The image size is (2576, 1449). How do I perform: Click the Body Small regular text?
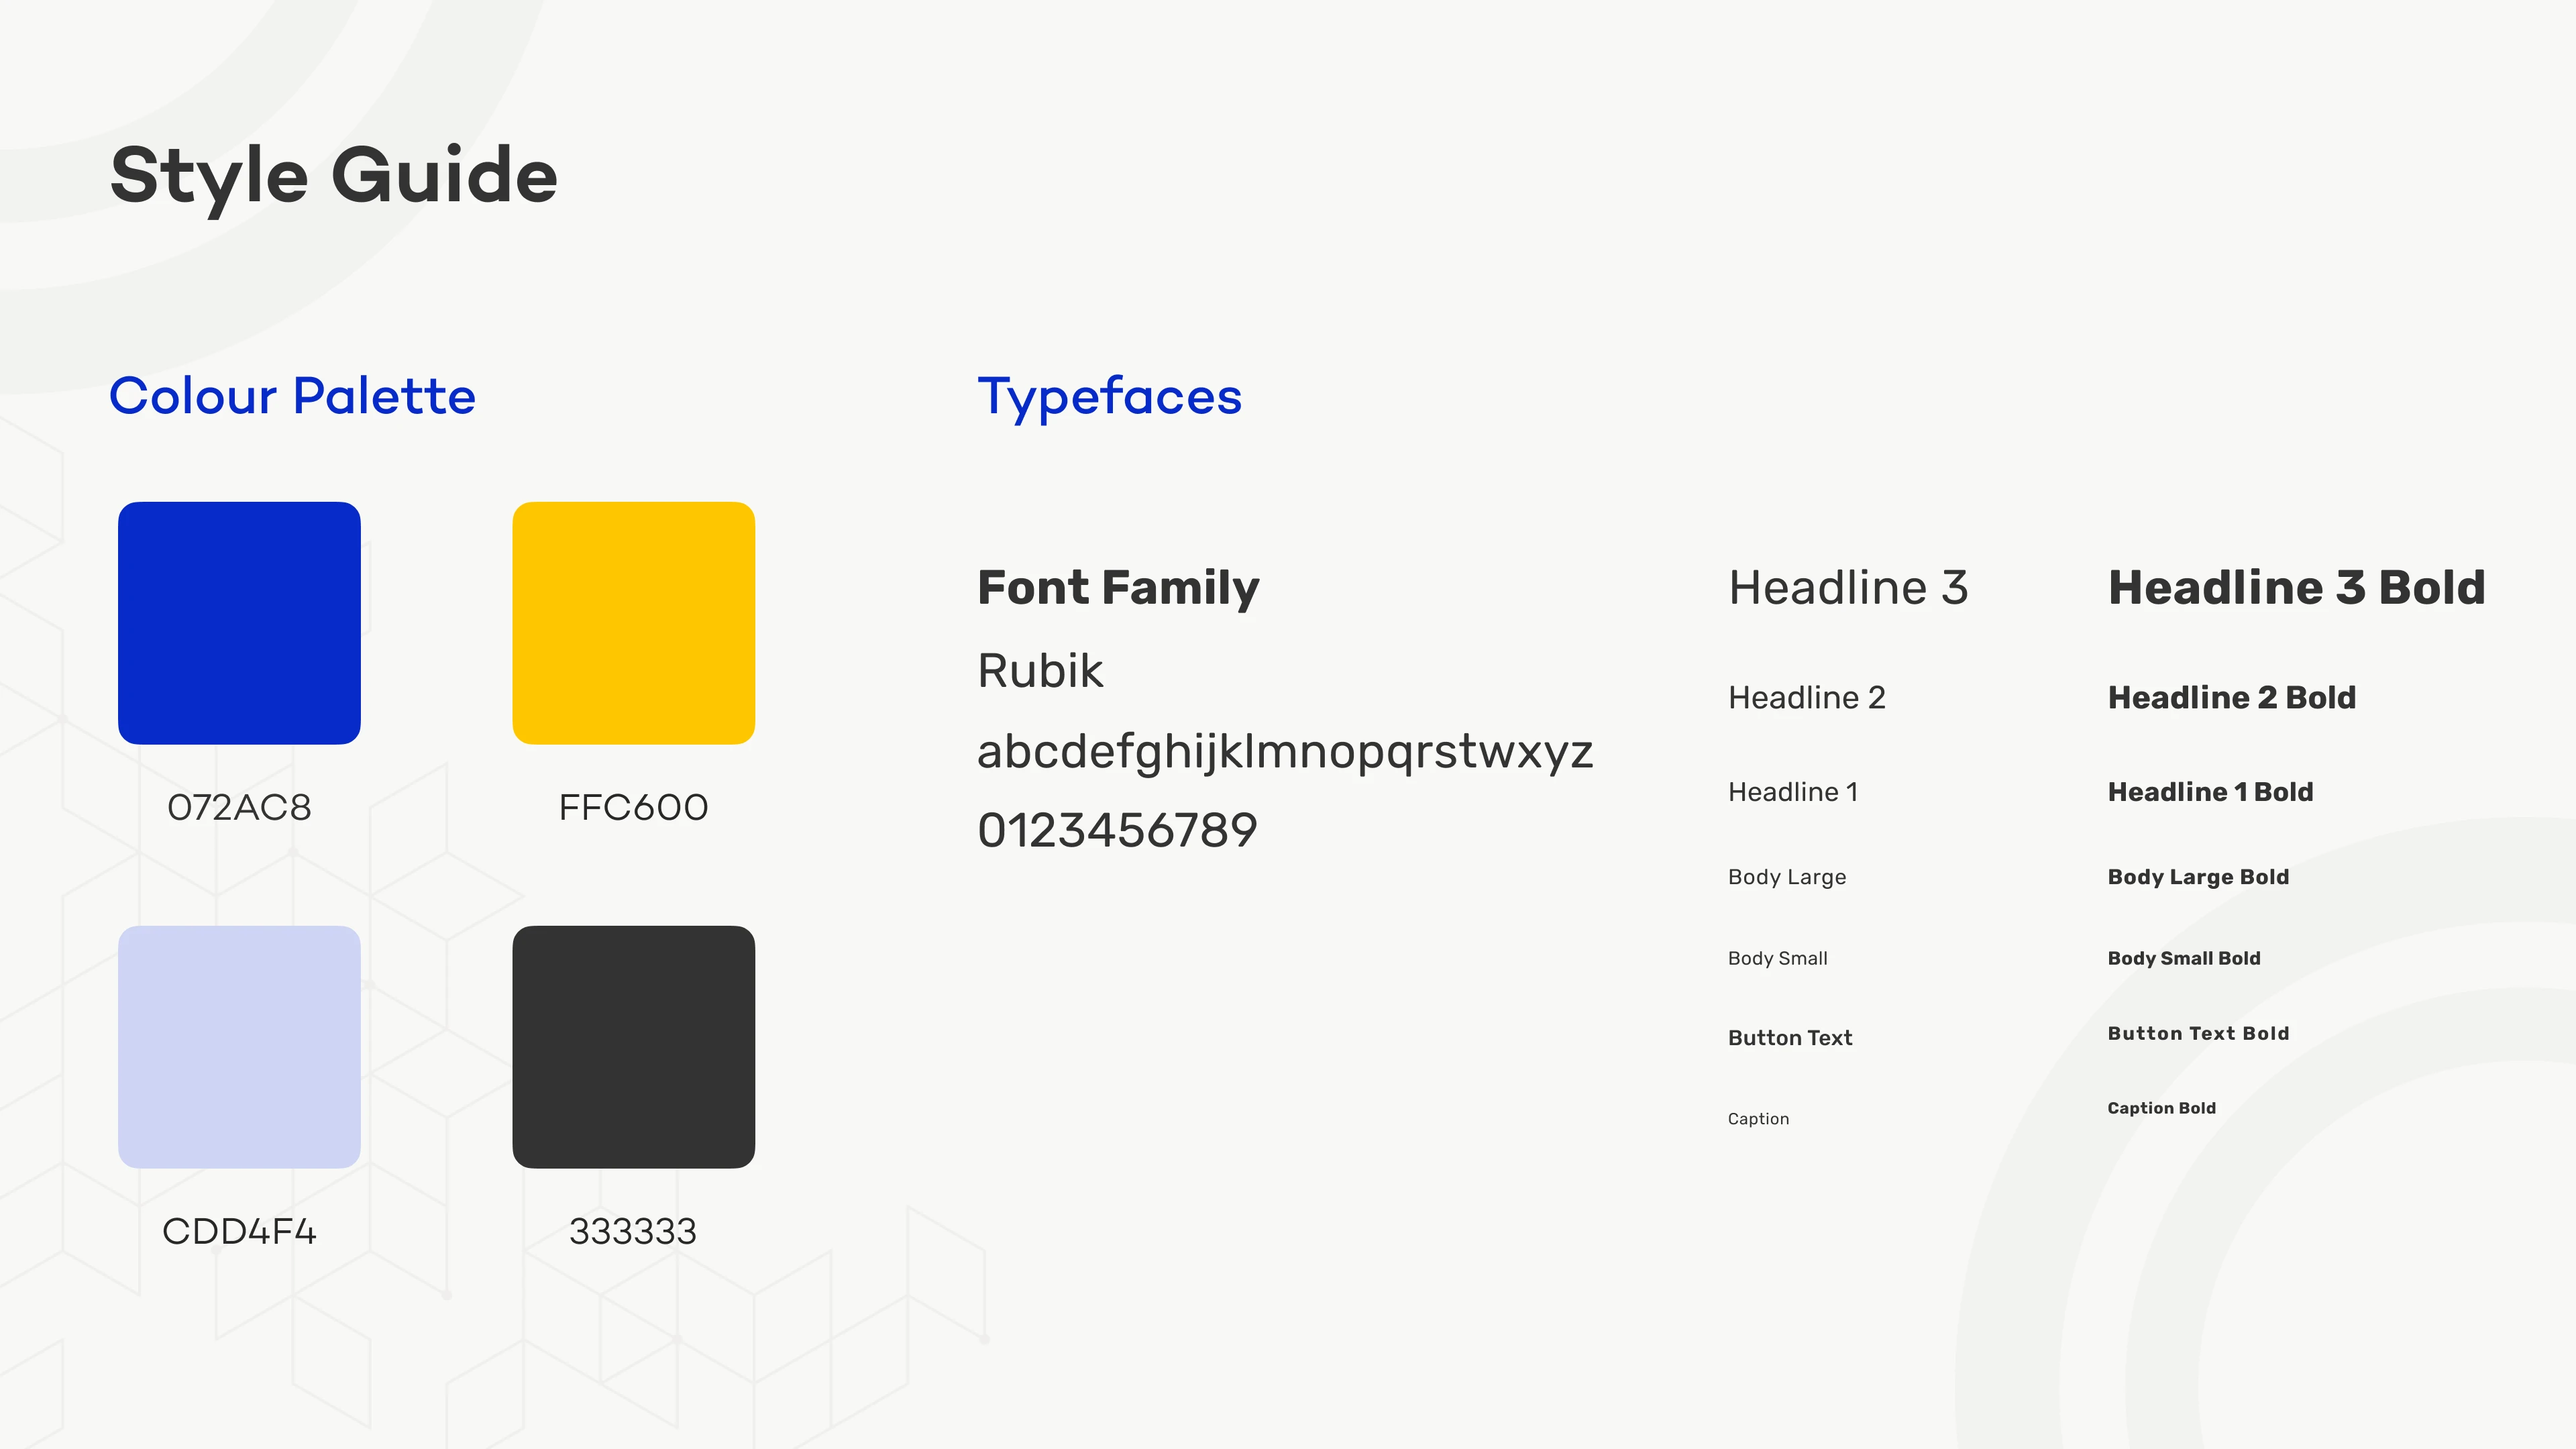(1777, 958)
